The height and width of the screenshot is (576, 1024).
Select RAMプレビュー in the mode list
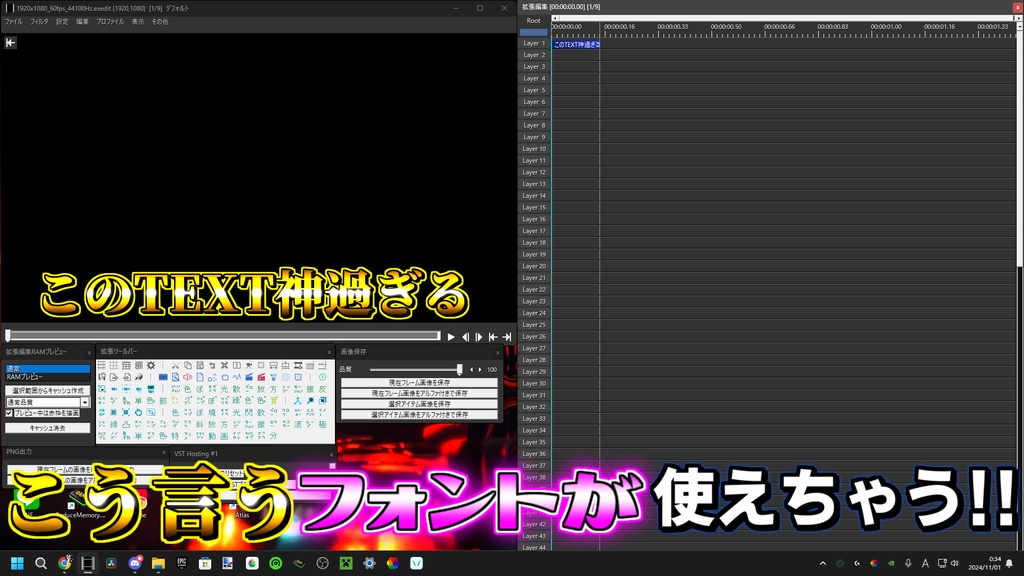point(48,377)
